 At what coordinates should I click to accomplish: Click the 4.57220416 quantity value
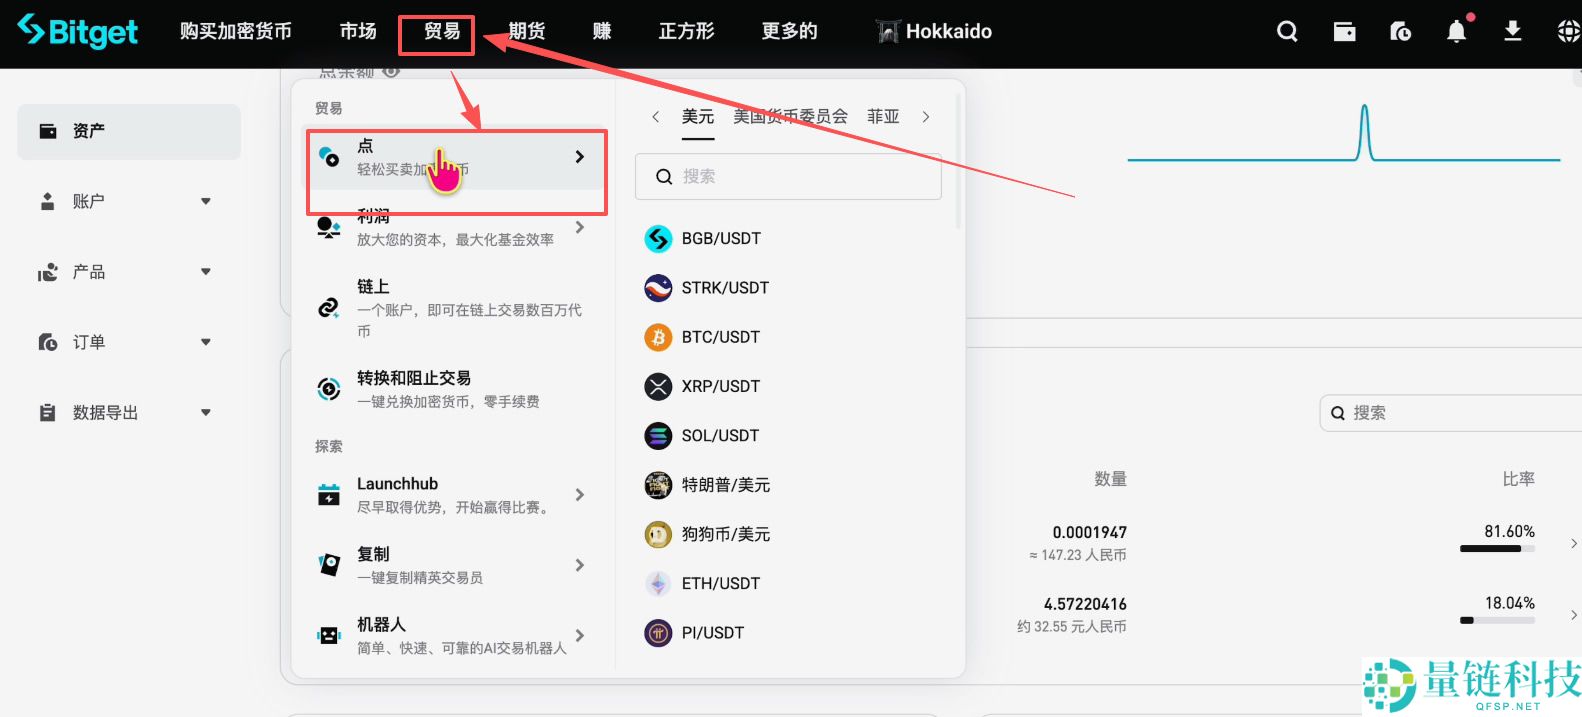click(x=1085, y=604)
